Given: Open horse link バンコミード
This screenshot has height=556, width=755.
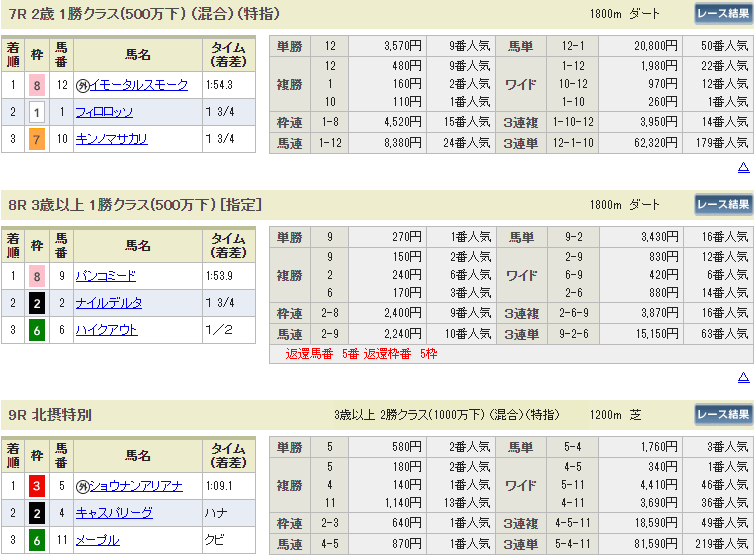Looking at the screenshot, I should 105,276.
